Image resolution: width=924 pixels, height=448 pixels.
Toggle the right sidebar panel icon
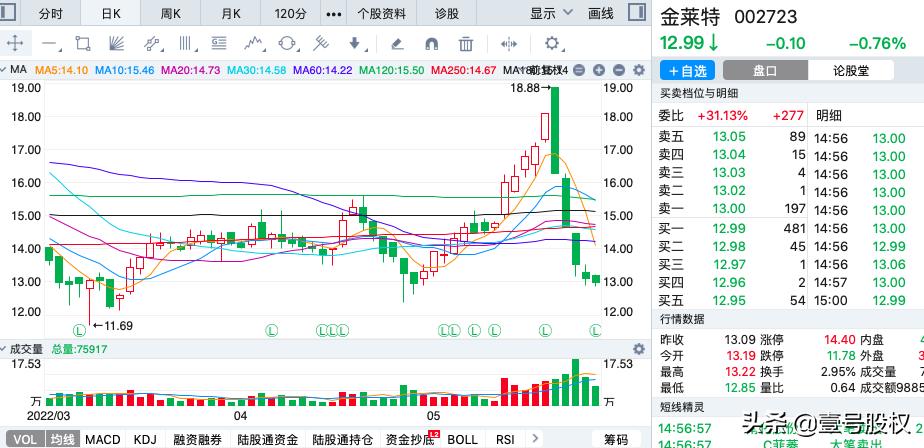coord(637,12)
